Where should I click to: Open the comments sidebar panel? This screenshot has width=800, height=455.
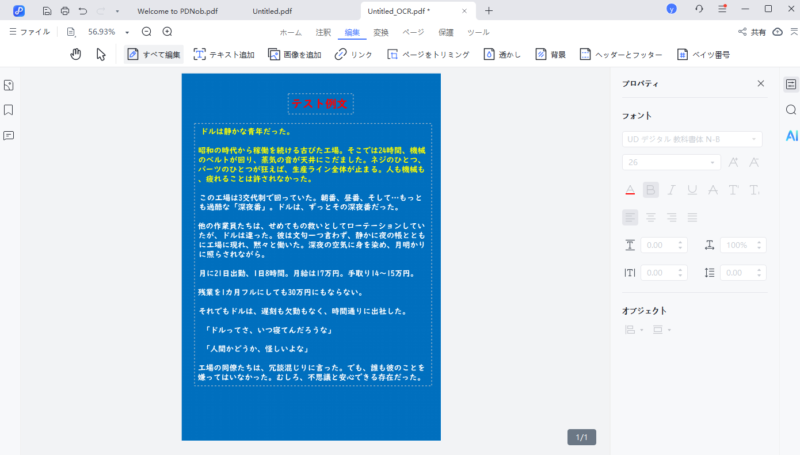pos(8,135)
